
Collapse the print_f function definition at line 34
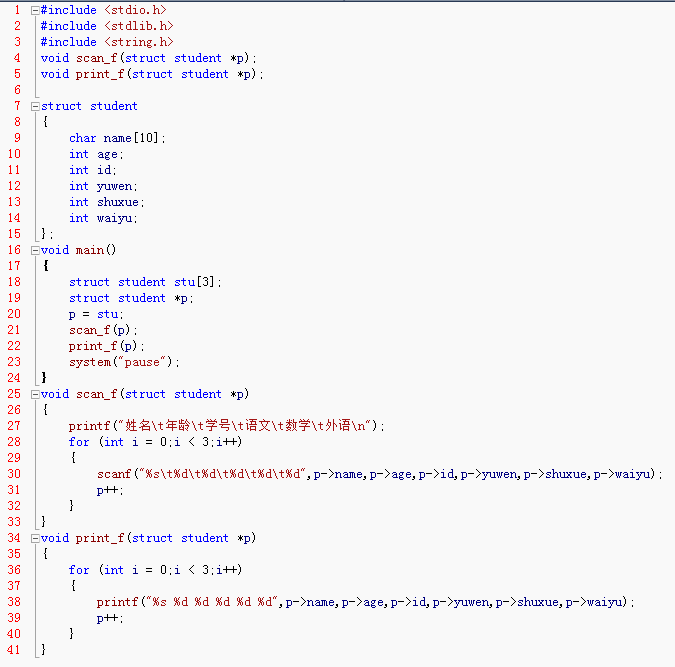coord(35,538)
